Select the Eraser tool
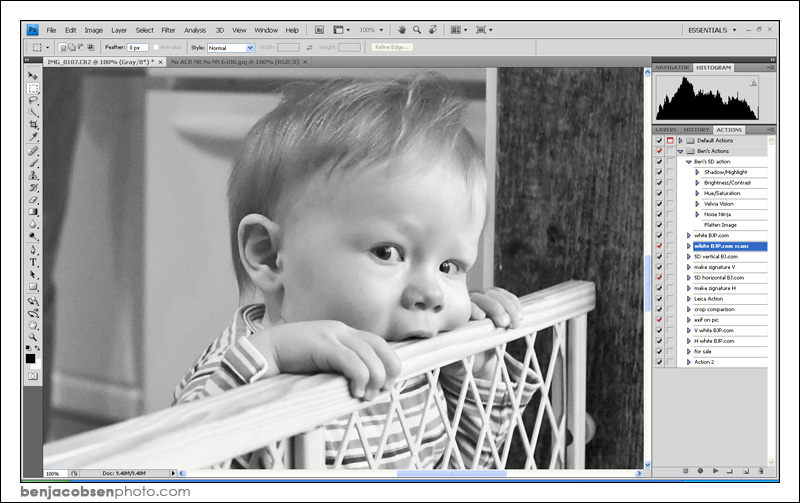The width and height of the screenshot is (800, 503). [33, 200]
